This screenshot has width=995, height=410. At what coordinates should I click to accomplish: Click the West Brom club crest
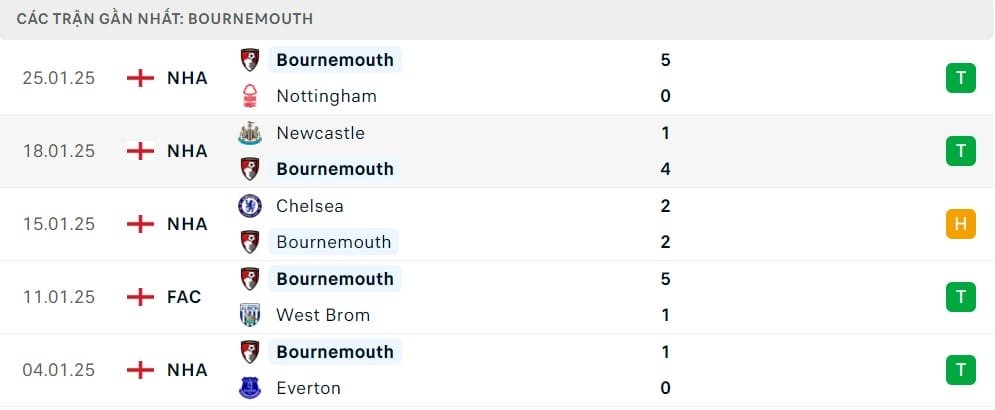250,315
